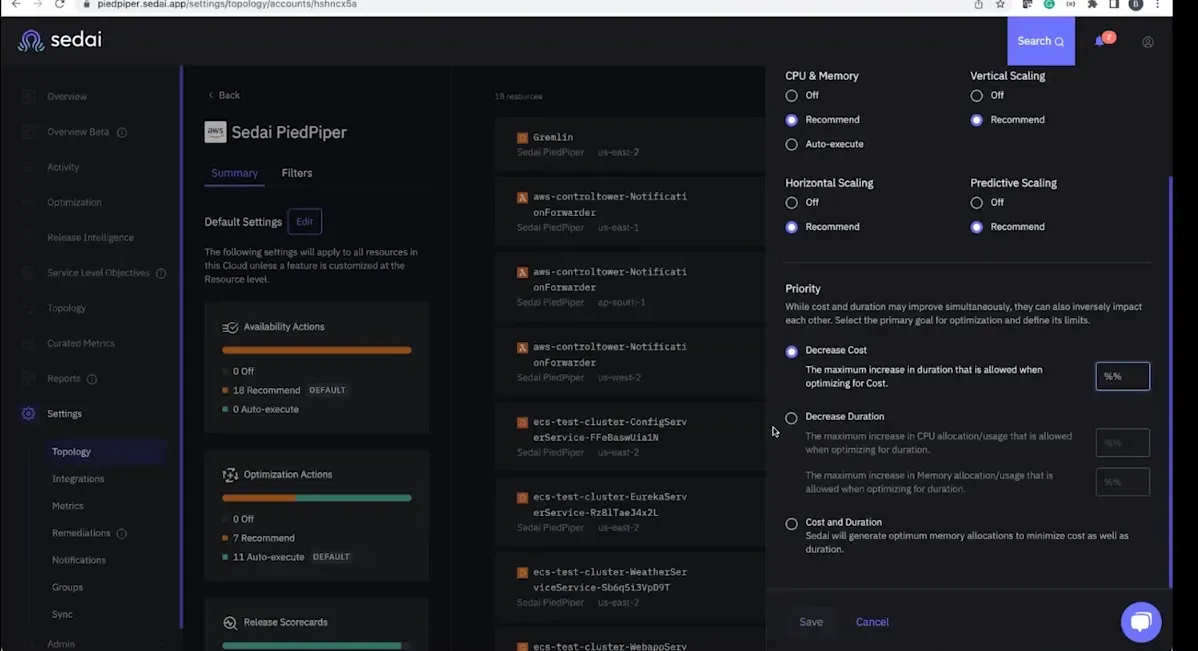
Task: Switch to the Filters tab
Action: coord(296,173)
